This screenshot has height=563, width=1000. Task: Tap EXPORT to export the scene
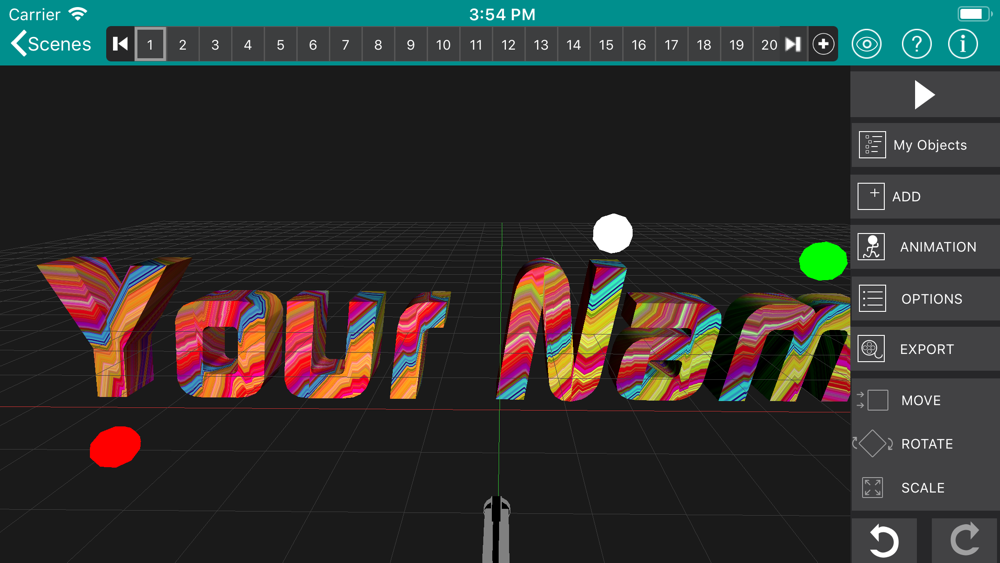coord(925,349)
